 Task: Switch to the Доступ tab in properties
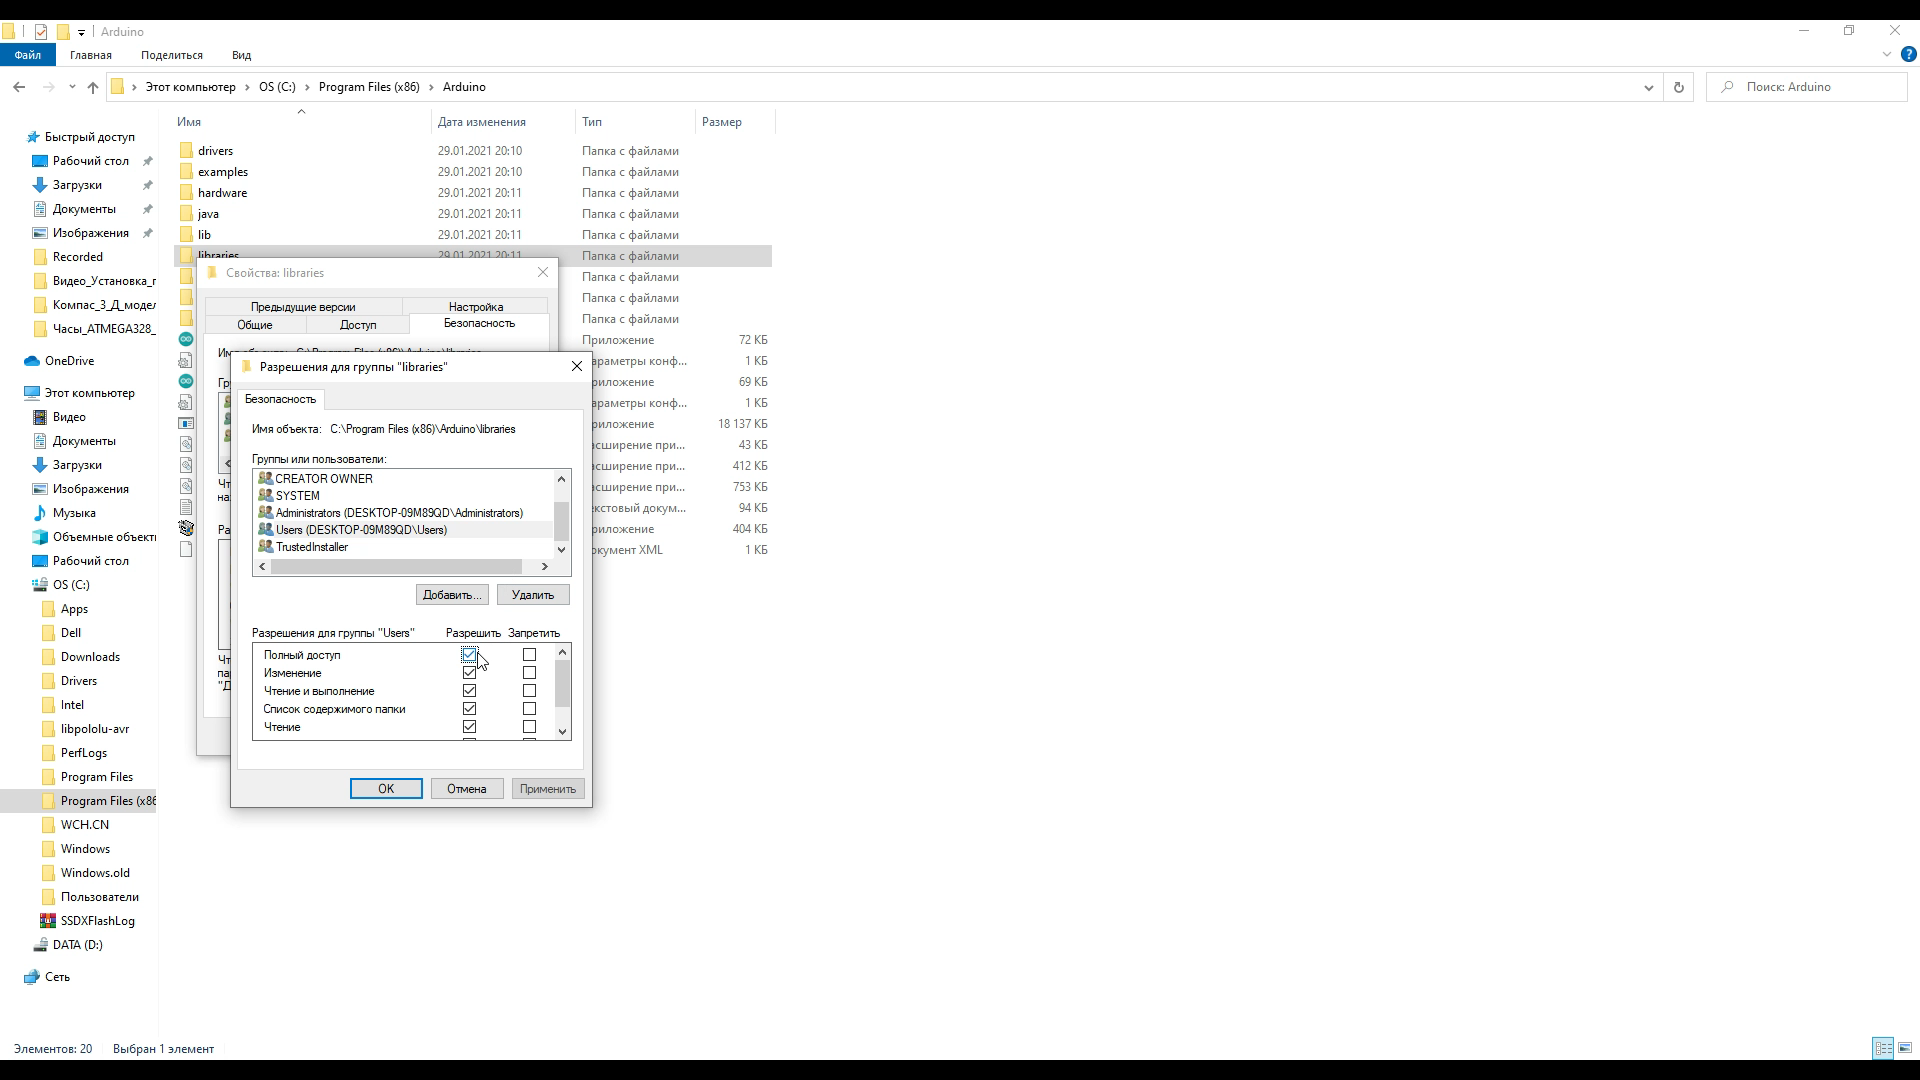pos(357,325)
